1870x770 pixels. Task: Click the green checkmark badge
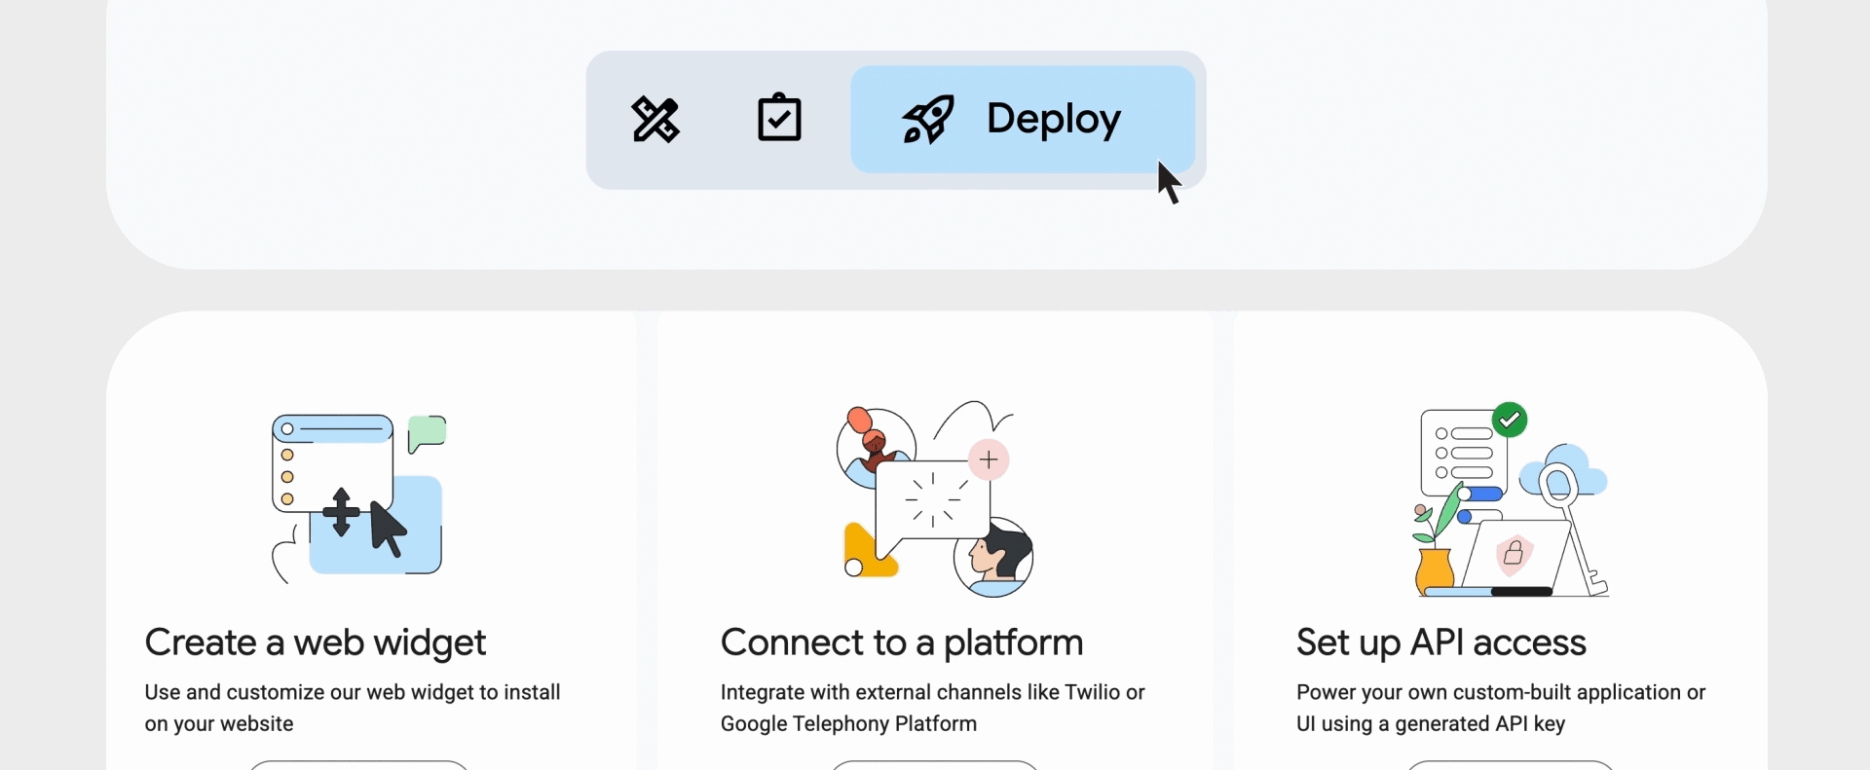[x=1509, y=419]
